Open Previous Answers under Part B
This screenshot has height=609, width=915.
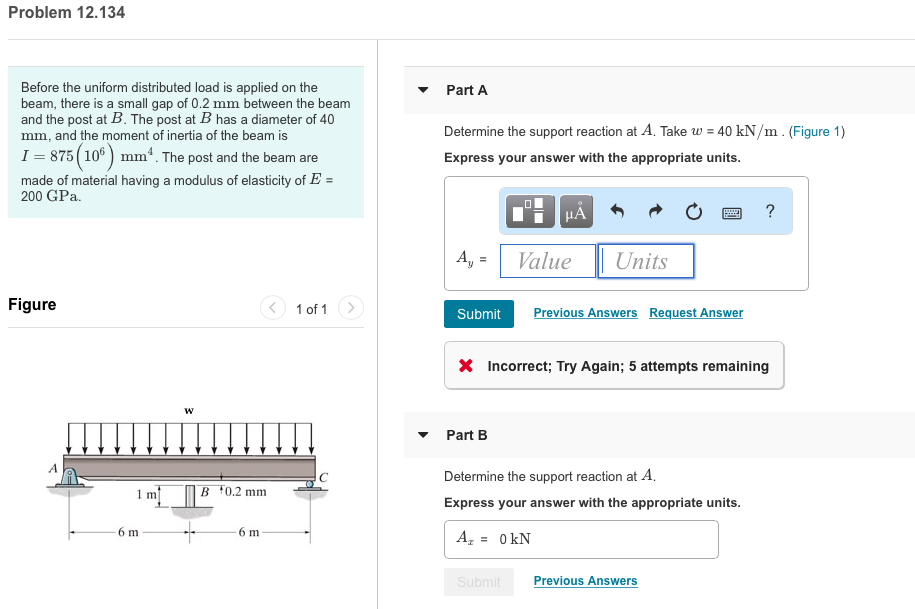585,581
